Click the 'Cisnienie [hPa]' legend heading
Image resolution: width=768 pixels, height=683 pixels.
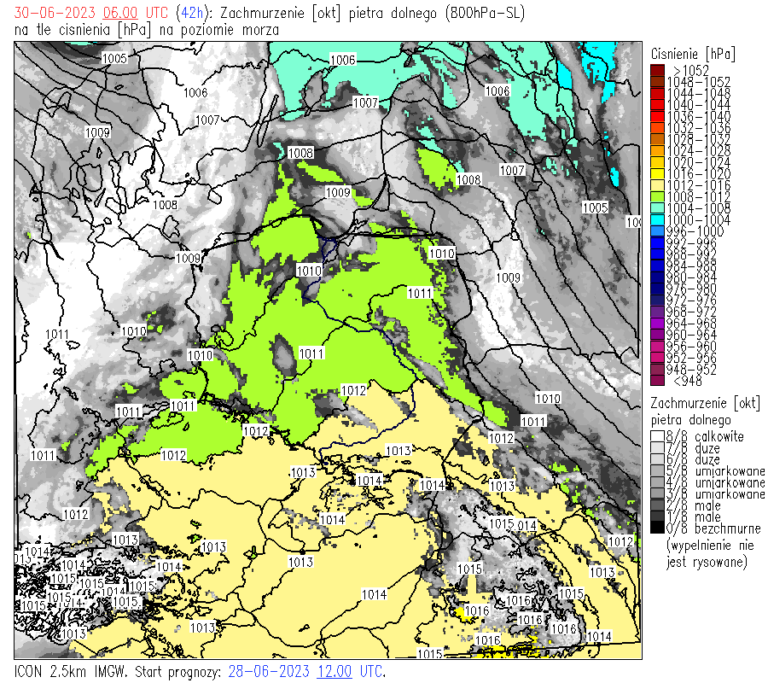(x=693, y=53)
